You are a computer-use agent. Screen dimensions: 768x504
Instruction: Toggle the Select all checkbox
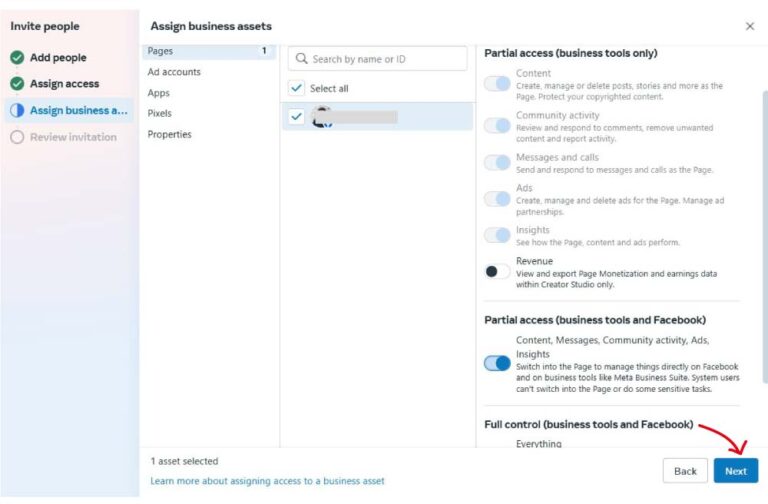(296, 88)
